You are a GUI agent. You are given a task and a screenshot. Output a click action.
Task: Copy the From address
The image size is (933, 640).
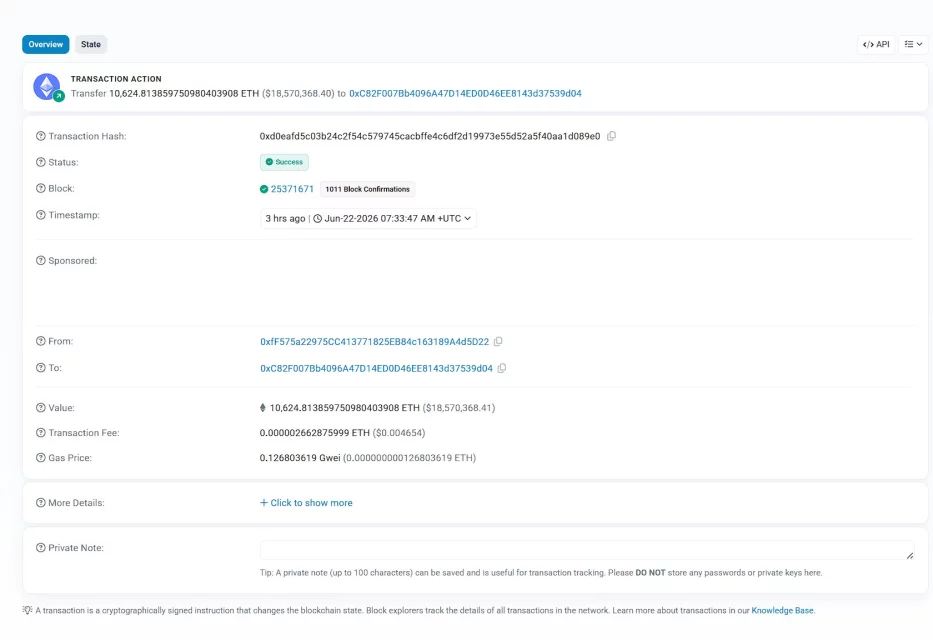(498, 341)
